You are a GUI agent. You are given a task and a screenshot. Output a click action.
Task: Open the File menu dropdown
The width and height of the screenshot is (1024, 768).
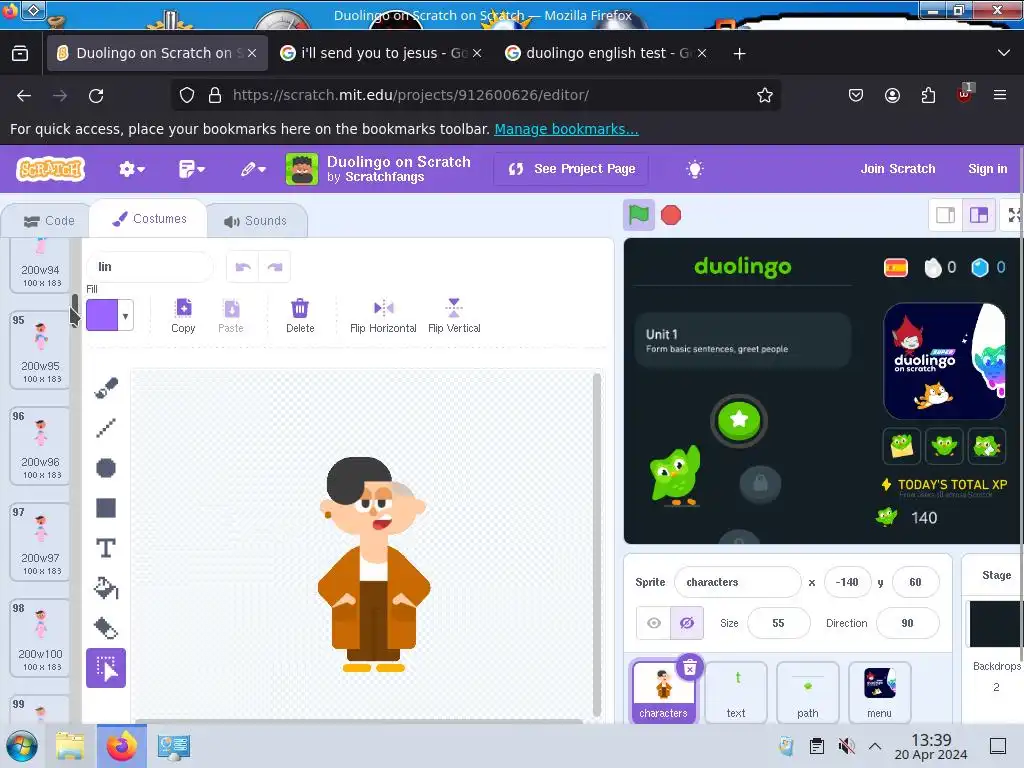click(191, 169)
